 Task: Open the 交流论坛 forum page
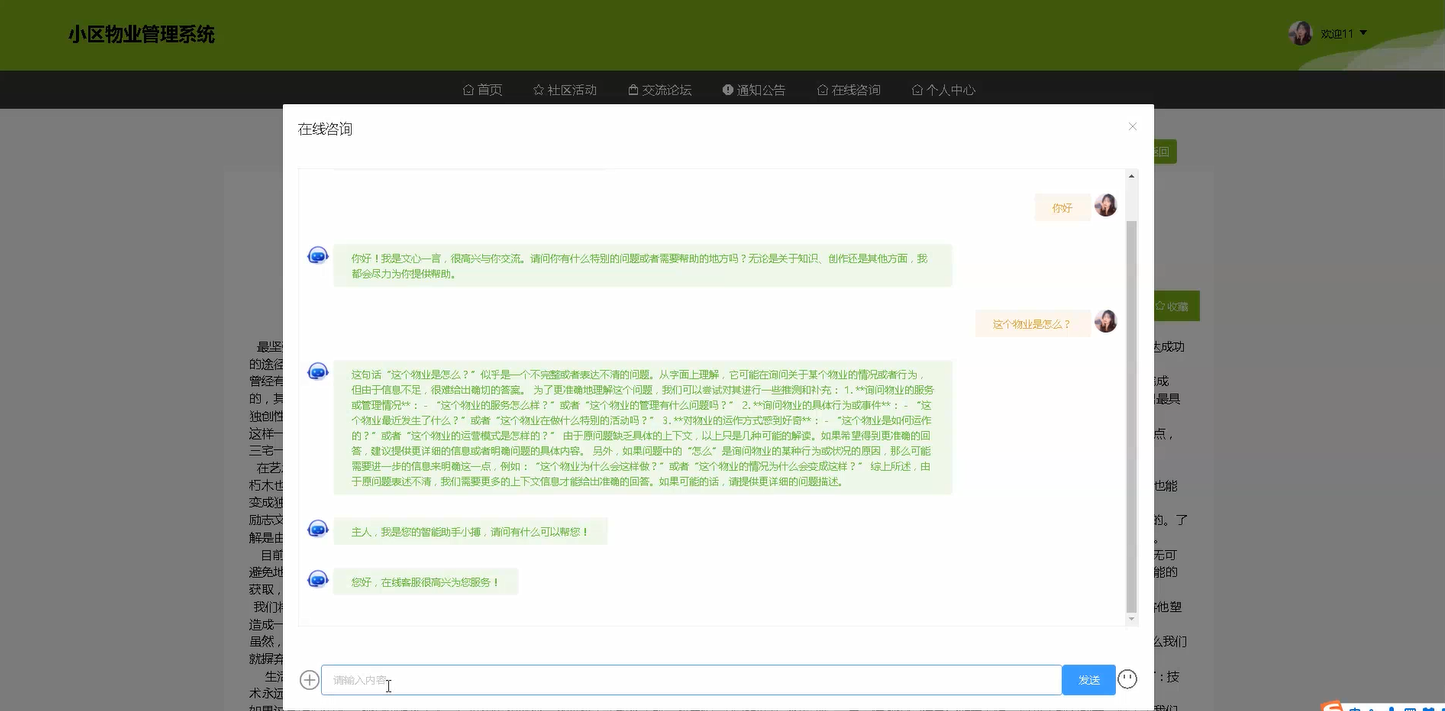click(x=660, y=89)
